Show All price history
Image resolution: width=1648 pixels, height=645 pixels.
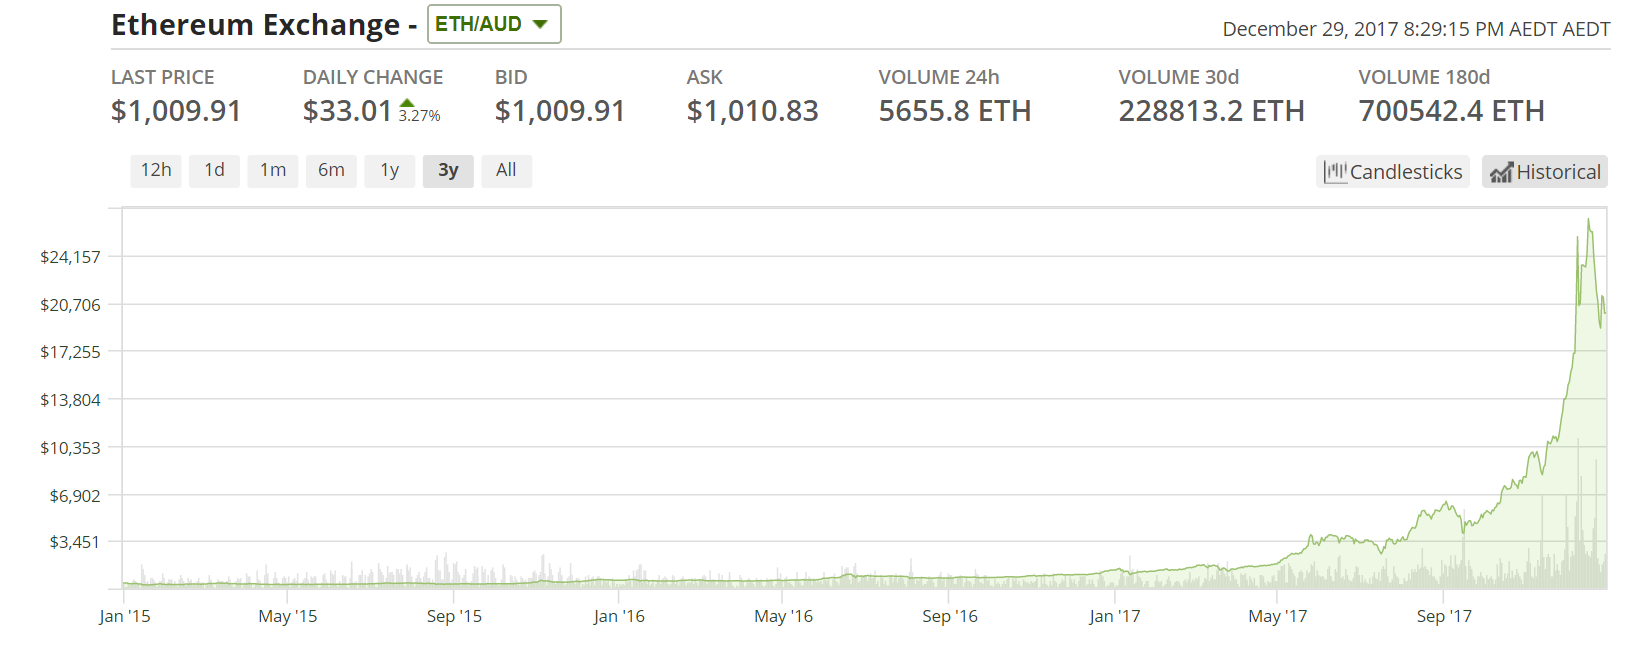click(x=506, y=170)
